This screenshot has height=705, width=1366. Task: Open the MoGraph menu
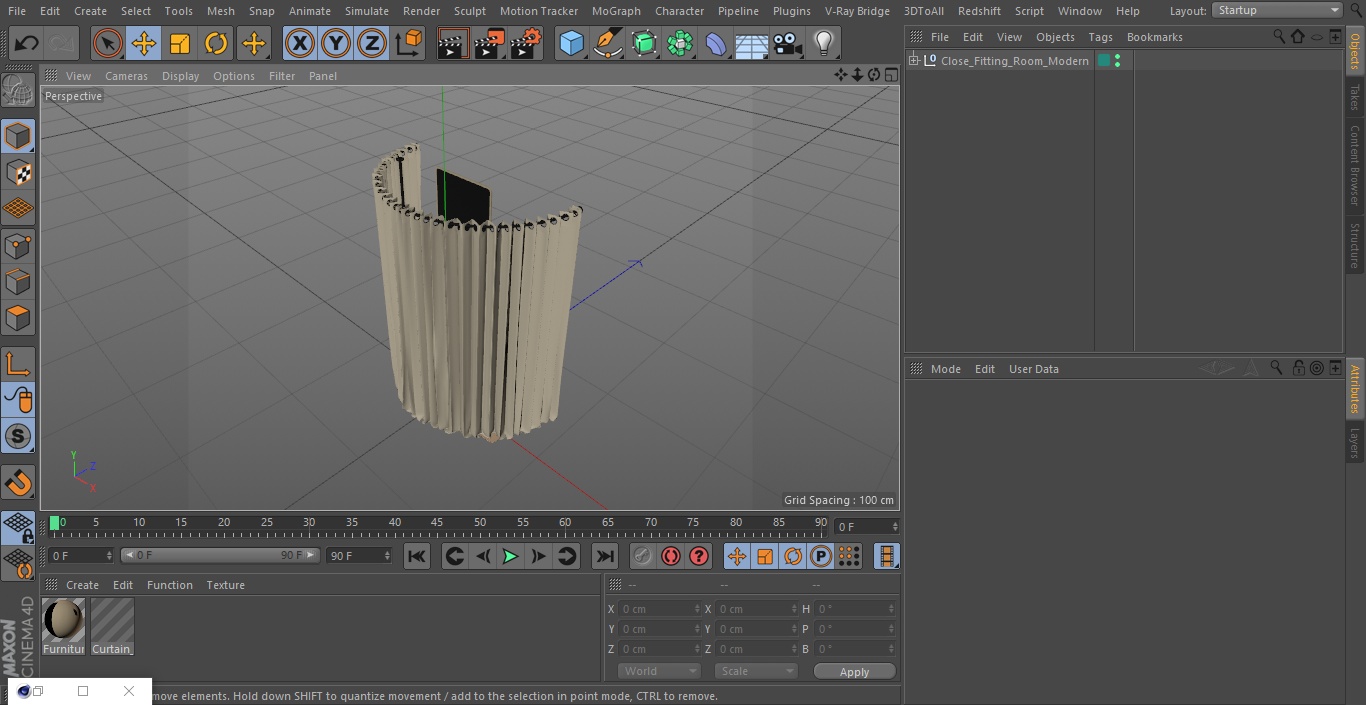tap(616, 11)
